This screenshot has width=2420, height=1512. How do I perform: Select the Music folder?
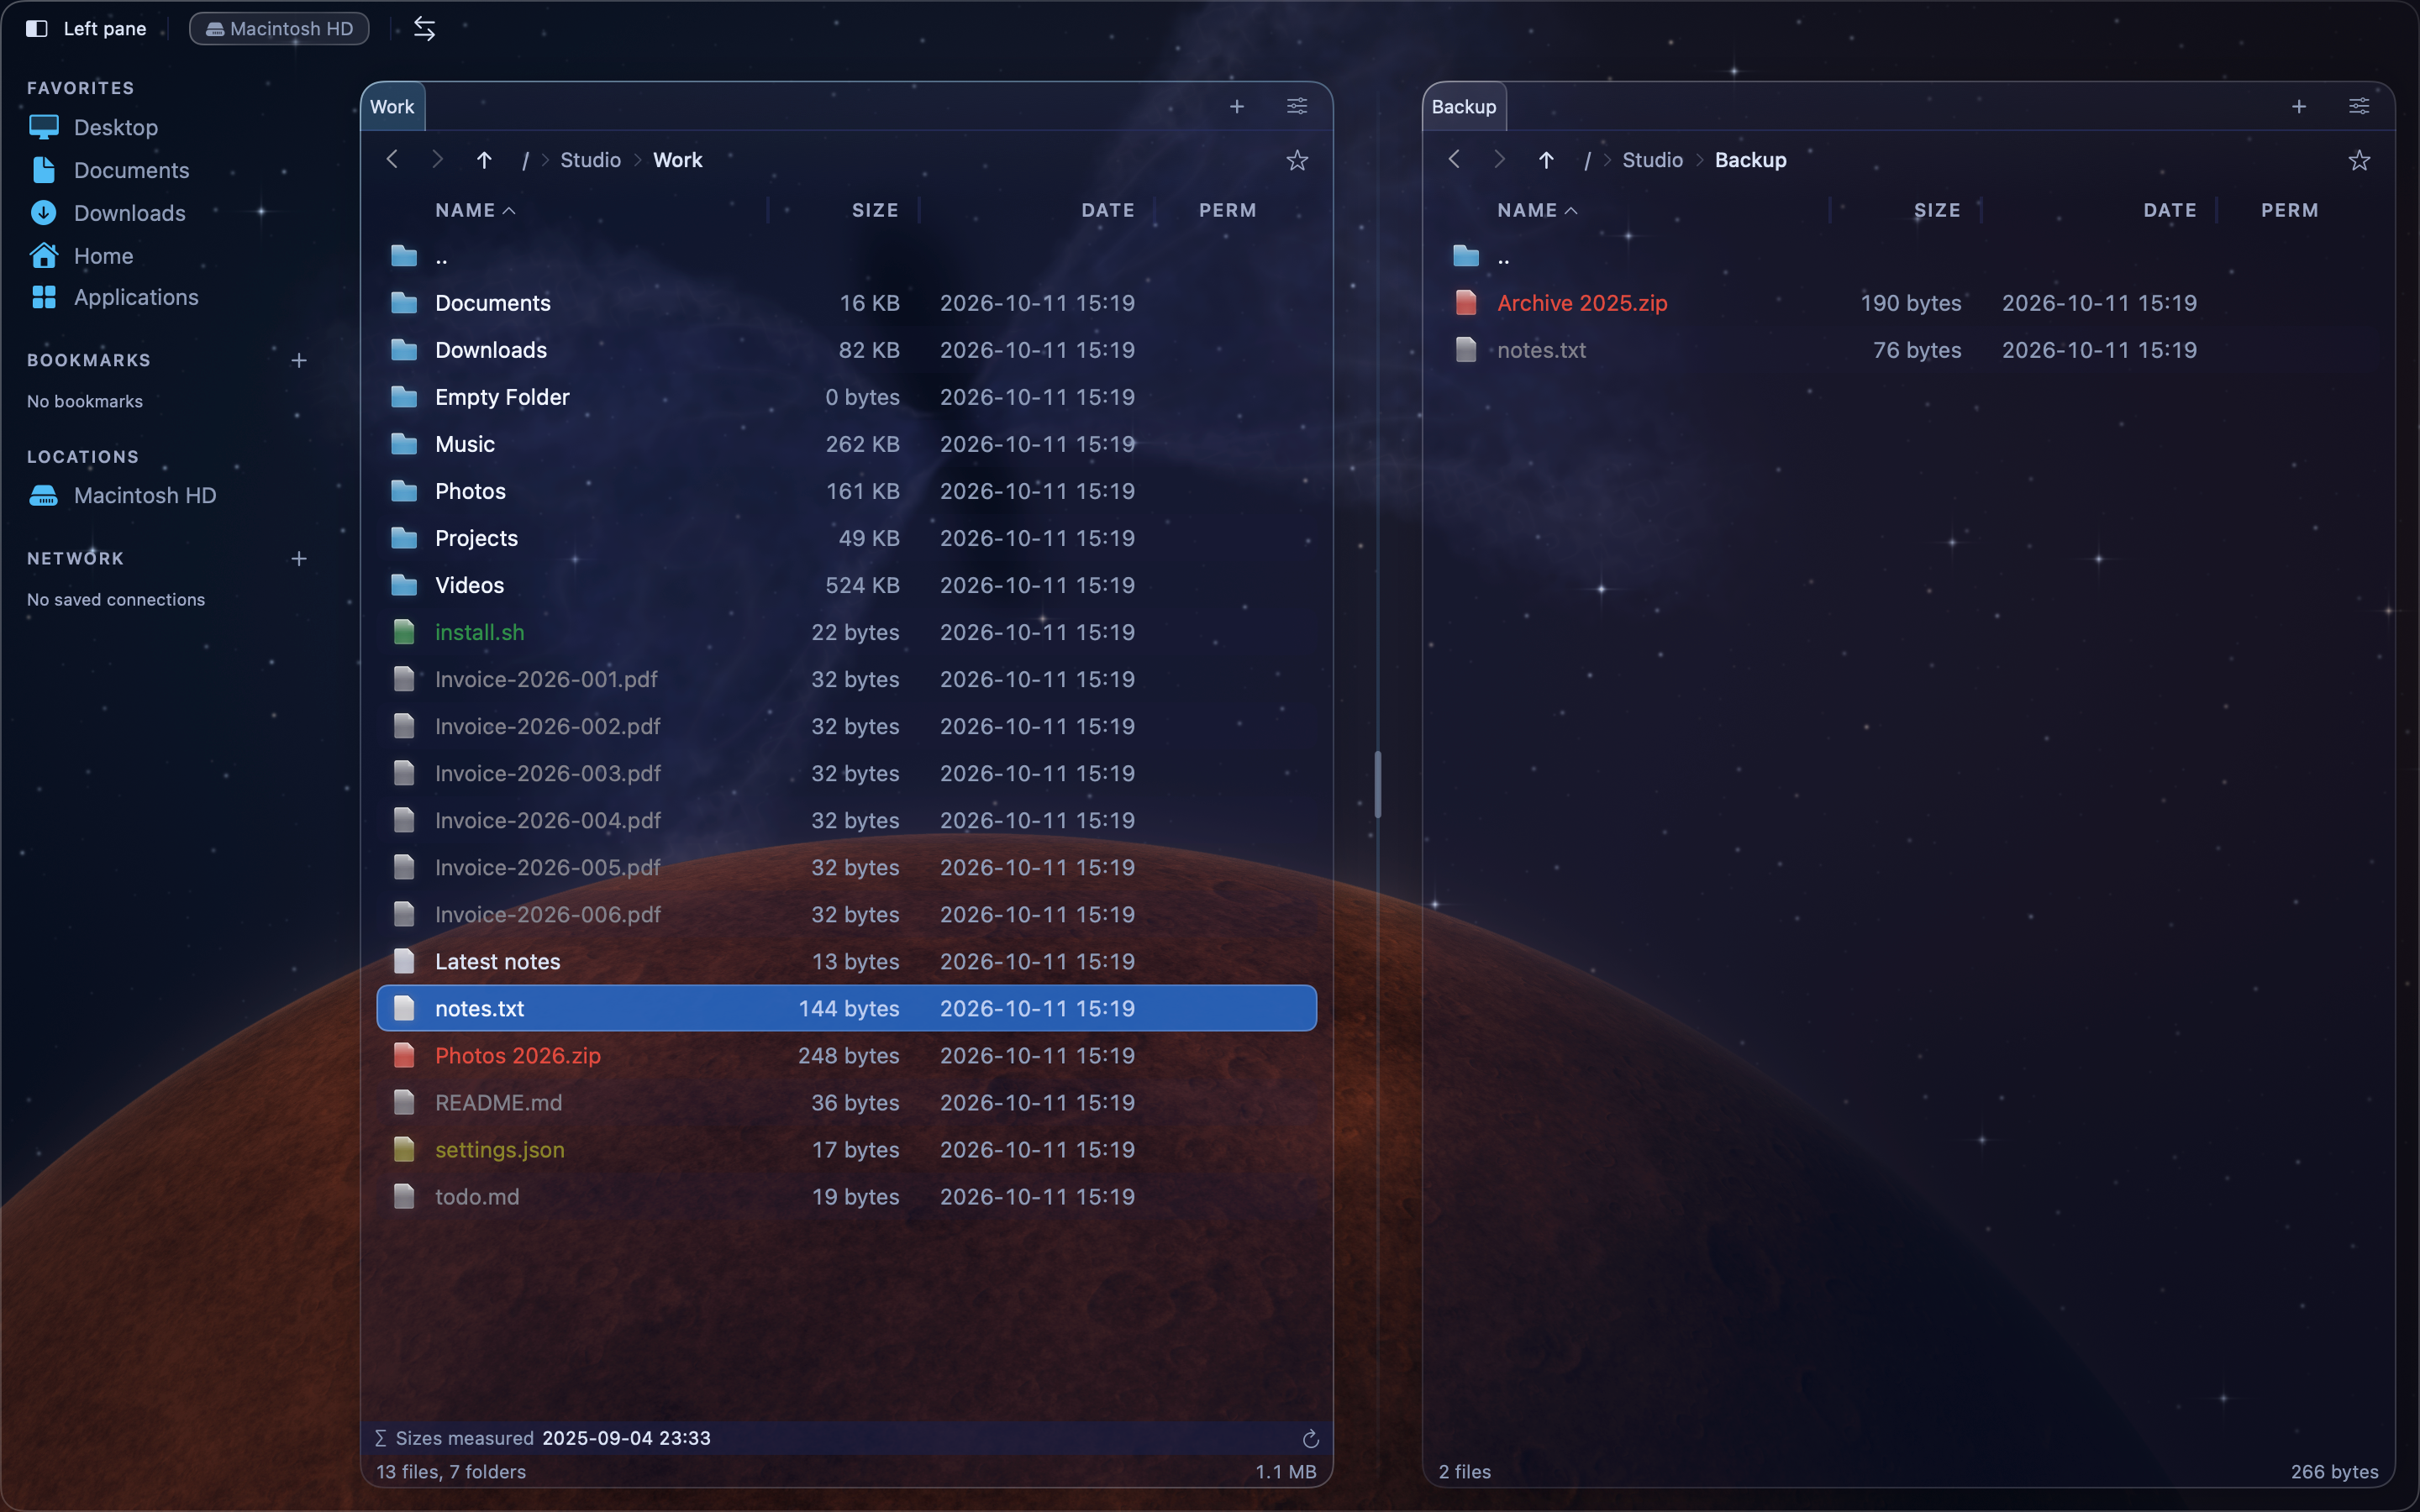point(846,444)
